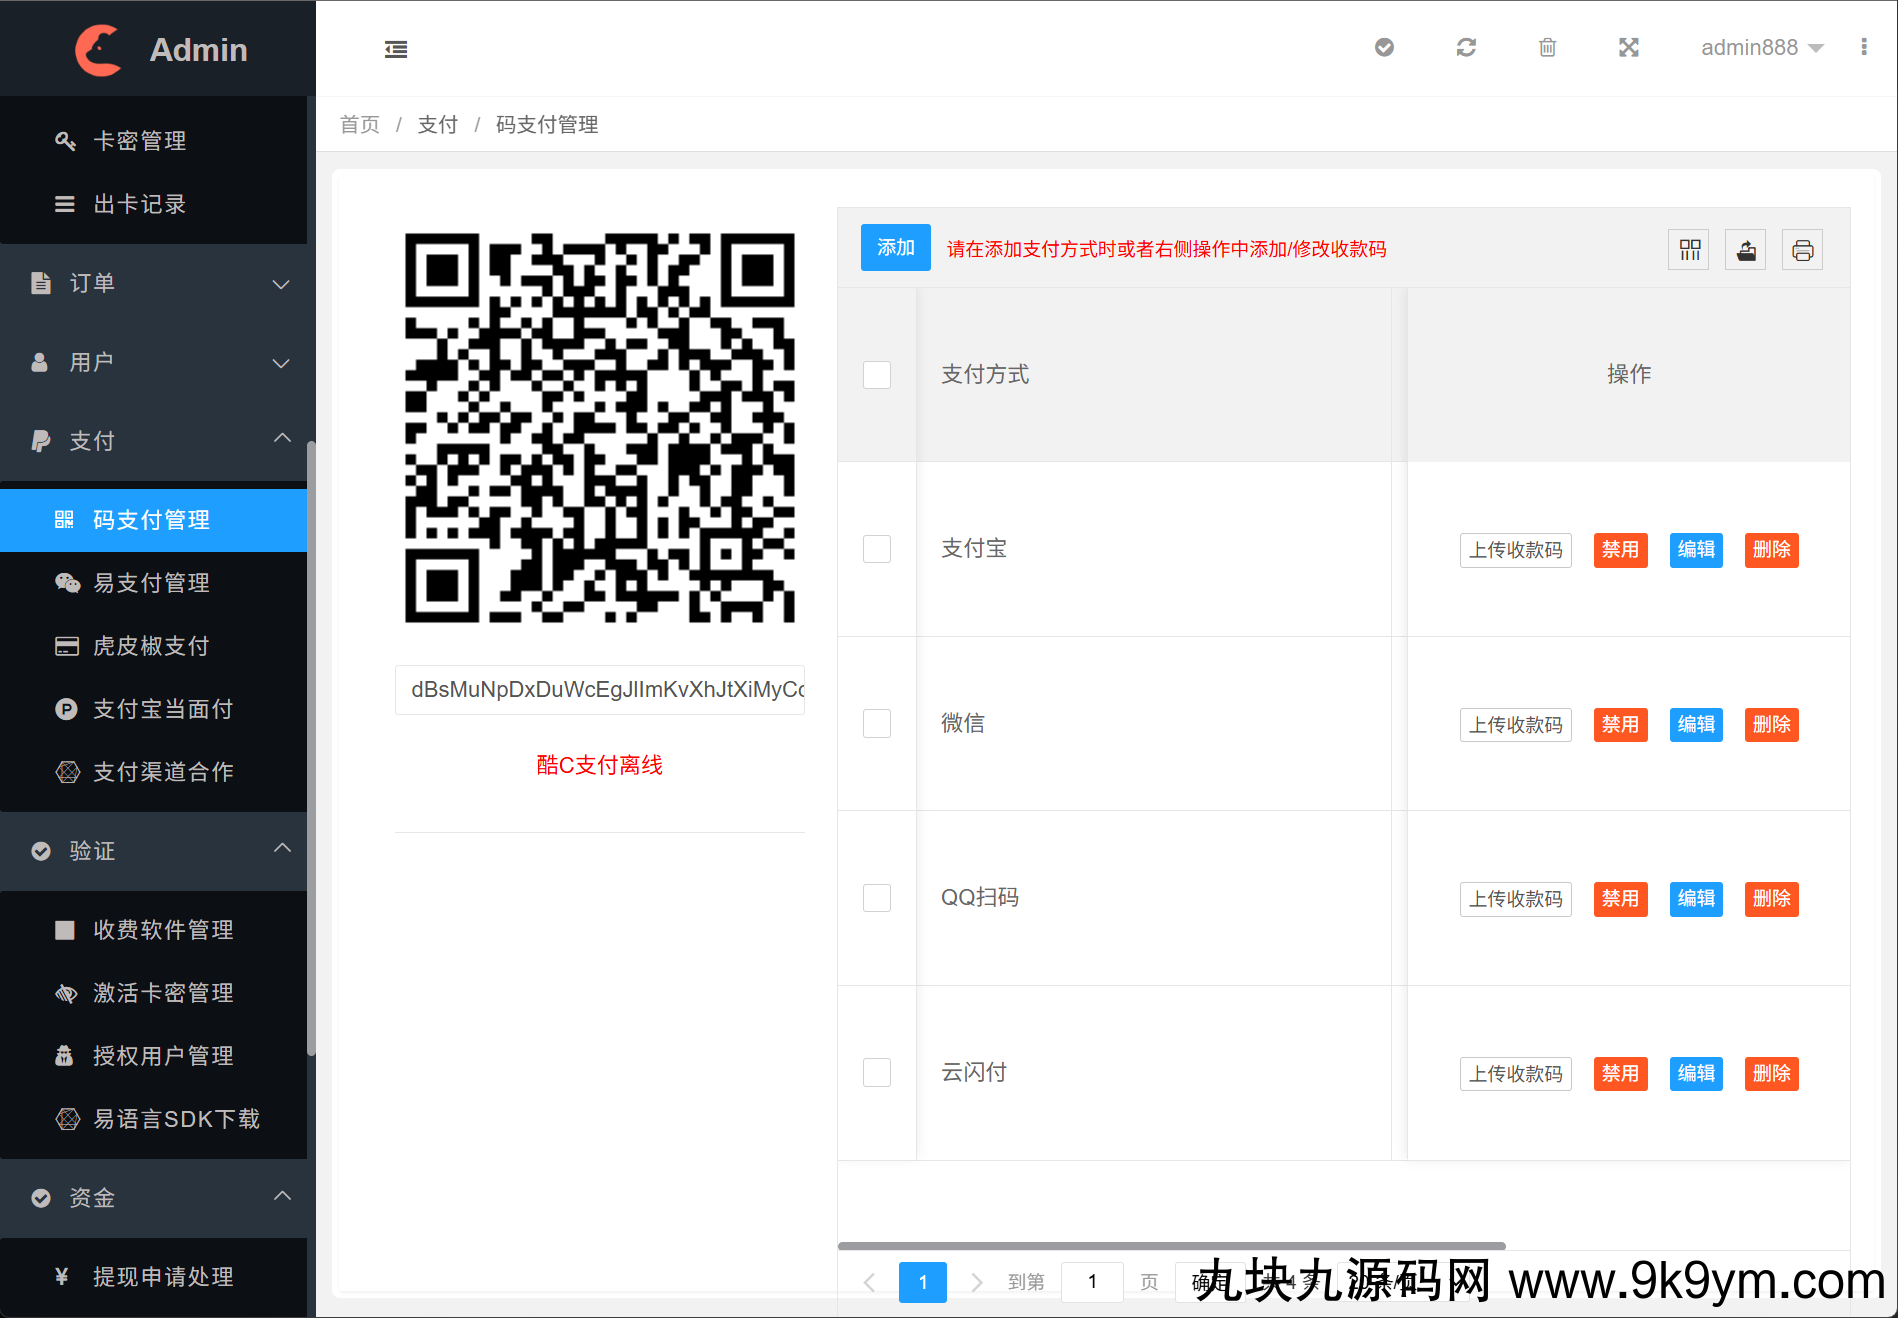
Task: Expand the 用户 sidebar section
Action: (154, 363)
